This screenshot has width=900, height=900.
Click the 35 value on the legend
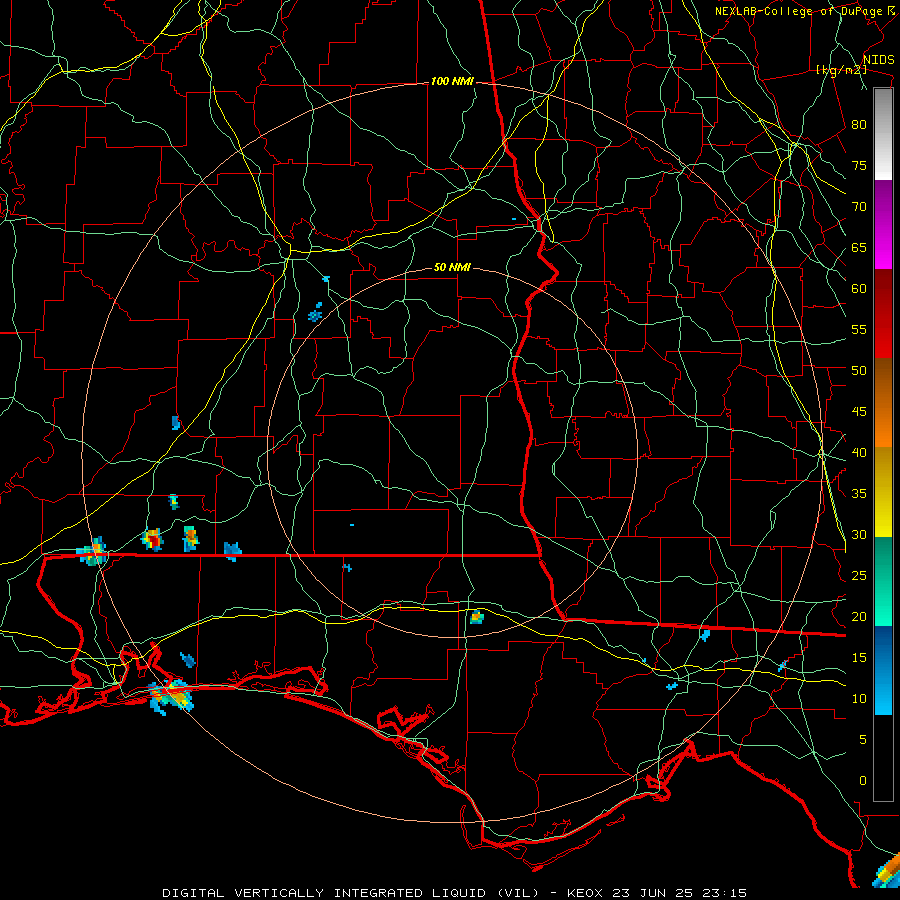[x=859, y=494]
